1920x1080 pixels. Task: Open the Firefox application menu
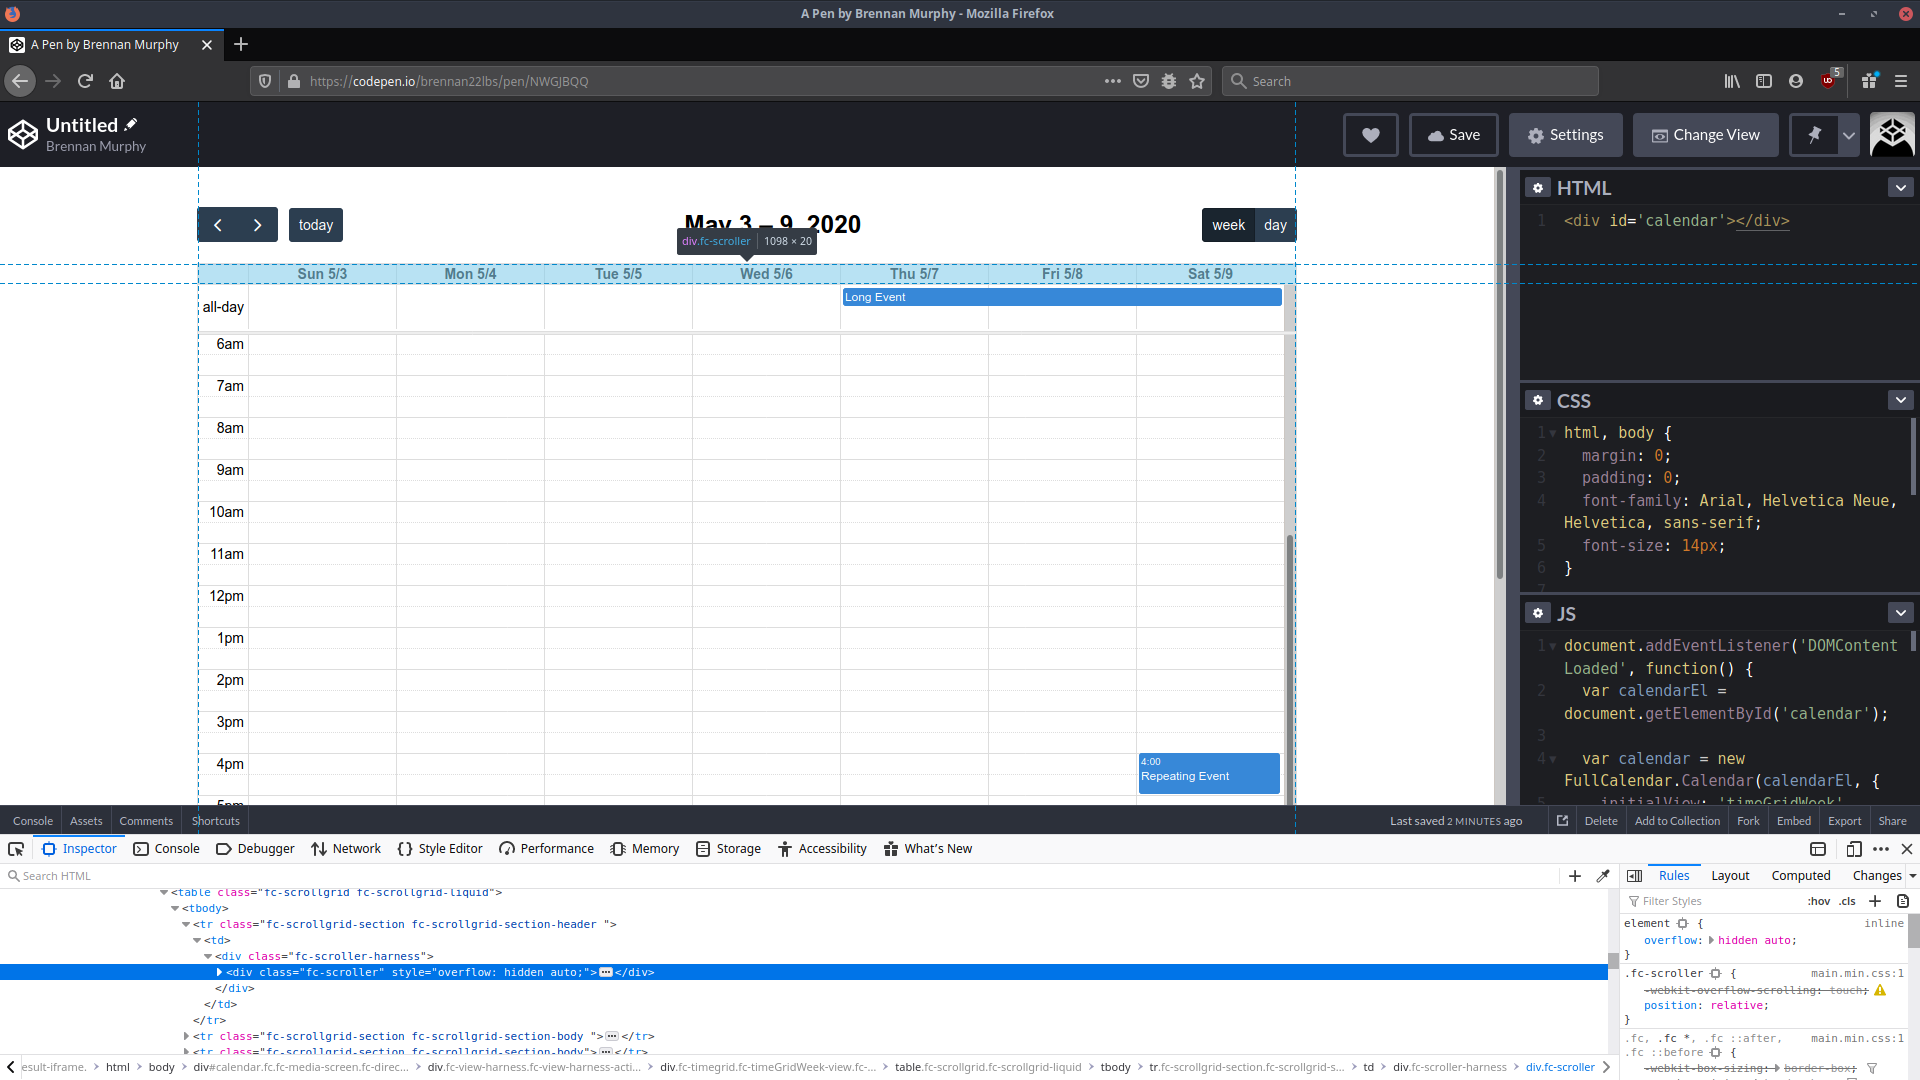point(1903,81)
